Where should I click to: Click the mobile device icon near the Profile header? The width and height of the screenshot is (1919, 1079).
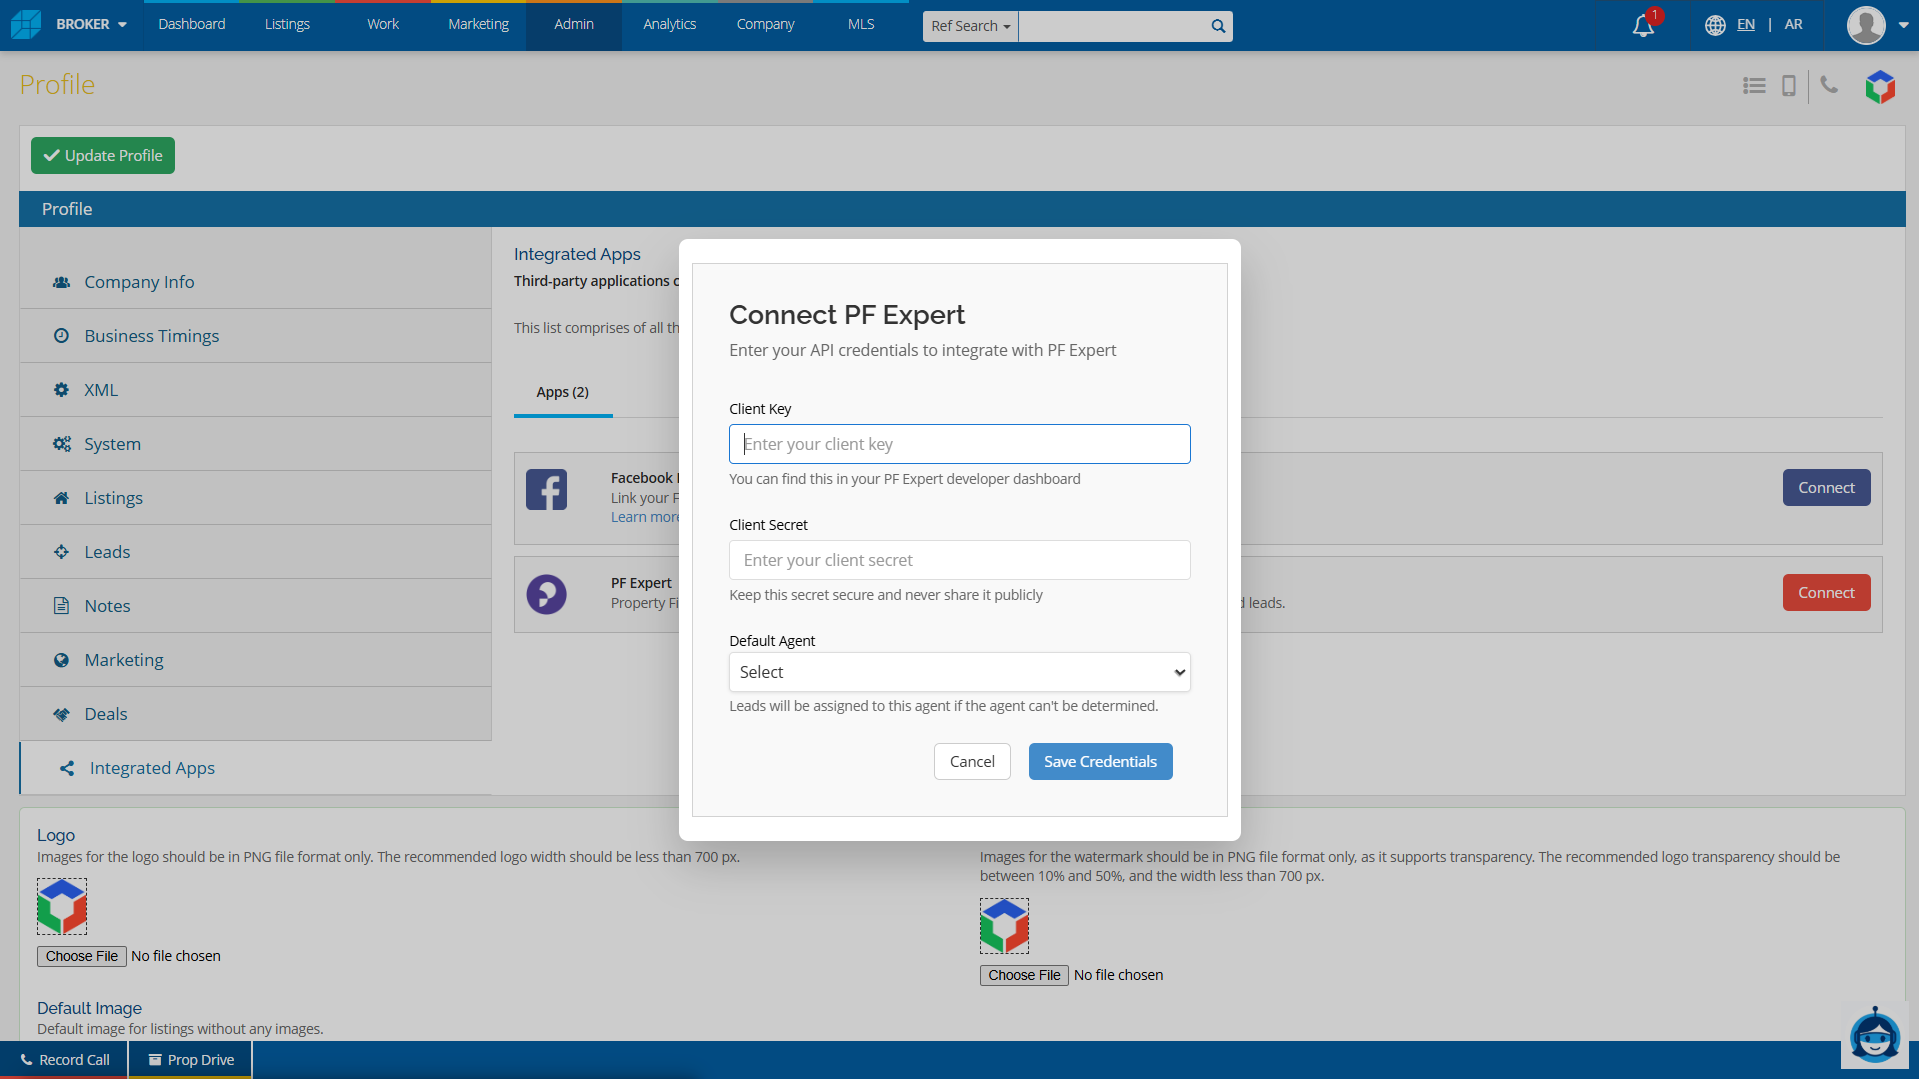click(x=1789, y=86)
